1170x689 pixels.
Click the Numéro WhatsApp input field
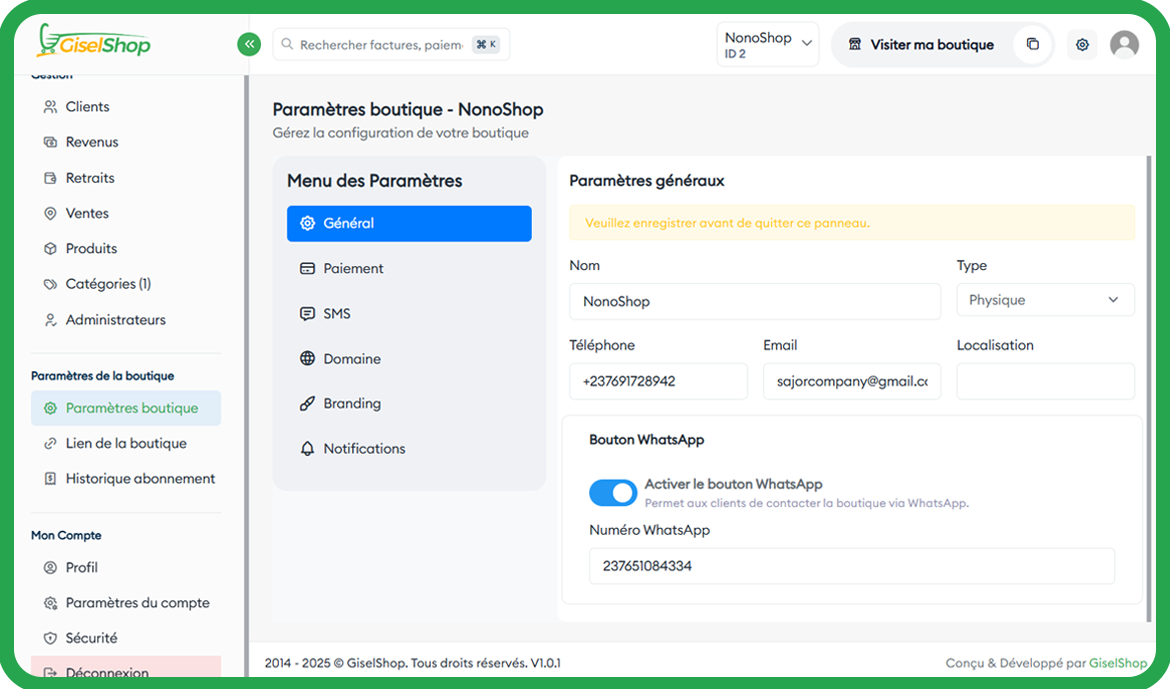851,566
